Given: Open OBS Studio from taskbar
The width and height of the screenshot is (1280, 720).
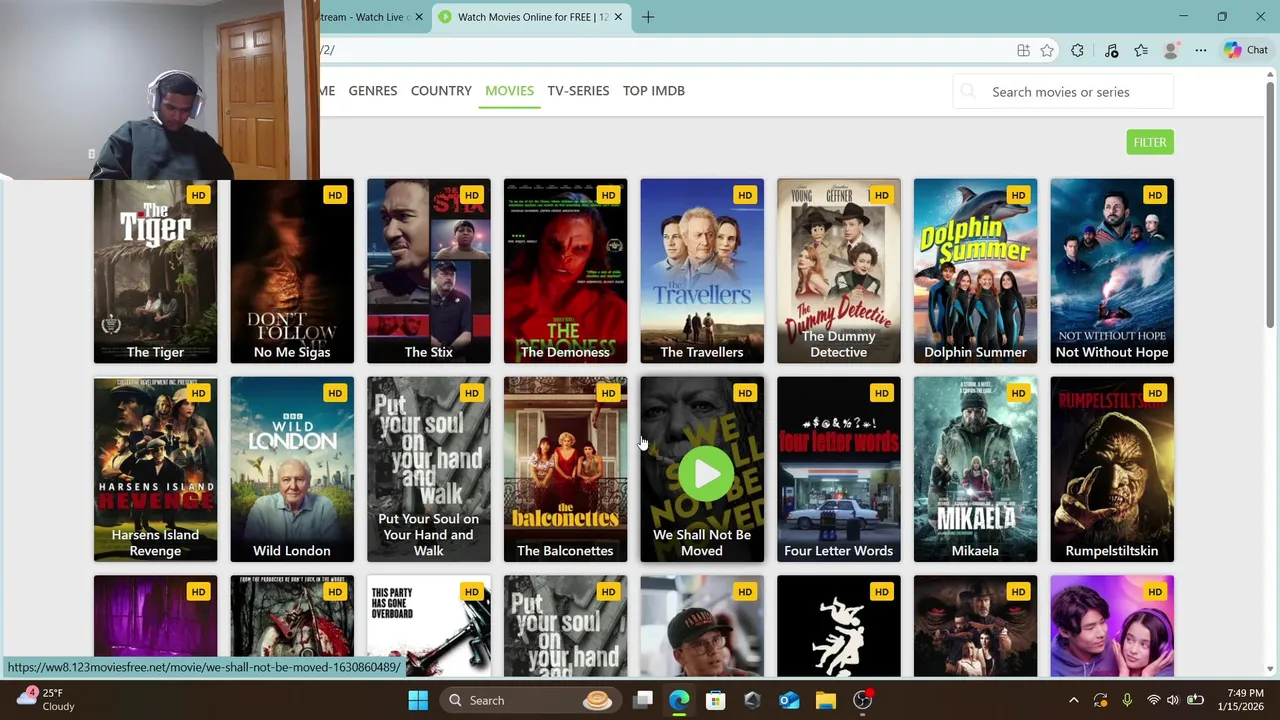Looking at the screenshot, I should point(862,700).
